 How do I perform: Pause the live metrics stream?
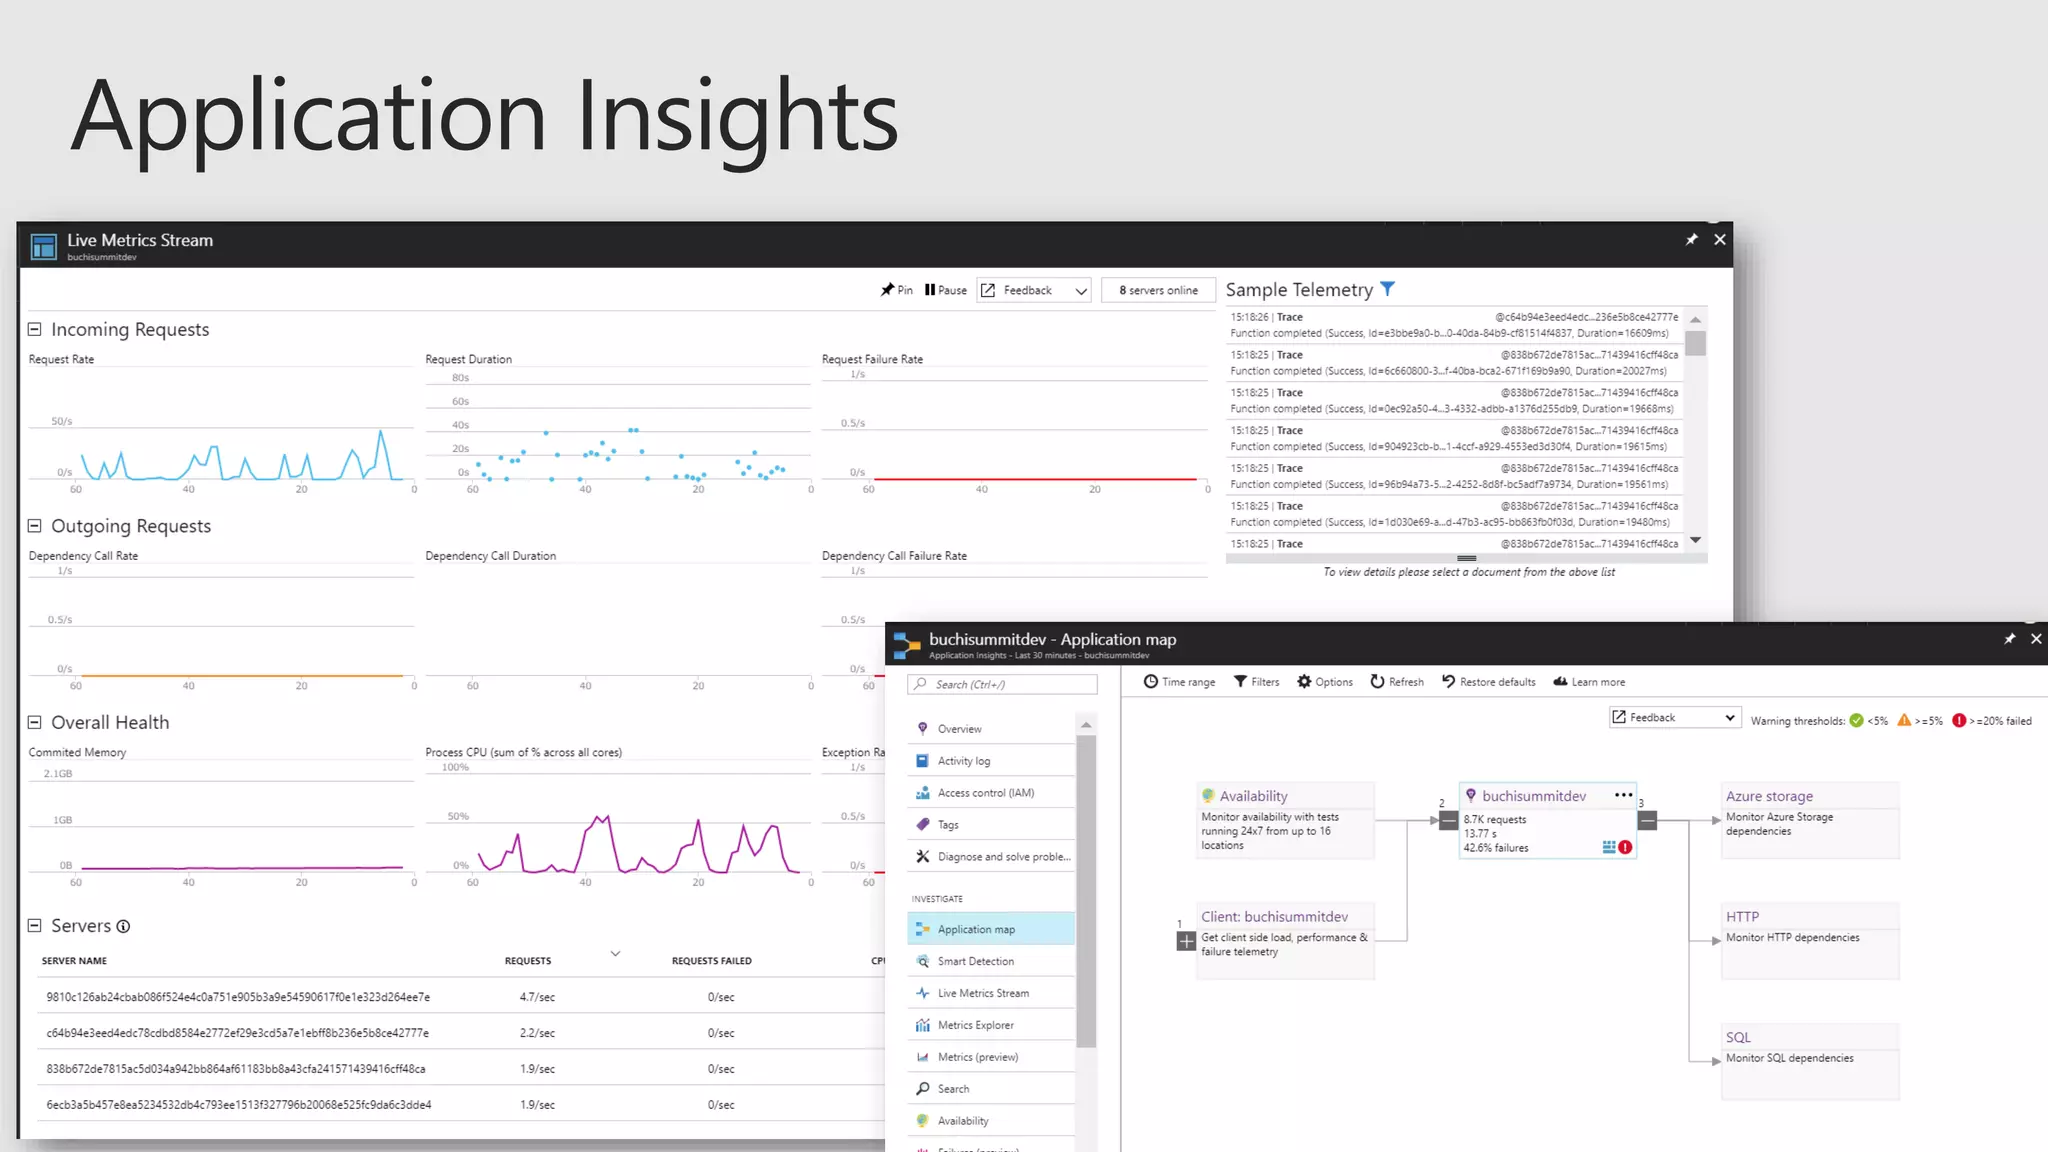pyautogui.click(x=945, y=290)
